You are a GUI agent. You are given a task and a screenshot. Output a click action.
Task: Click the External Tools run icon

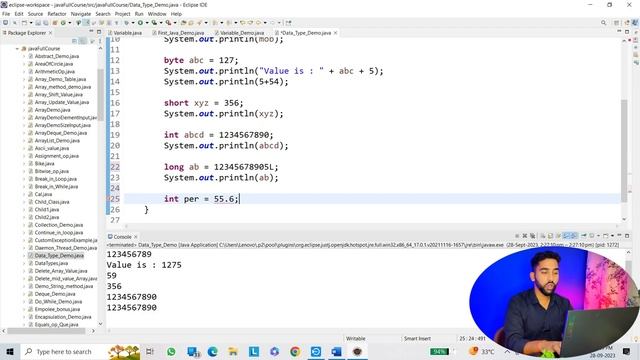pyautogui.click(x=168, y=23)
